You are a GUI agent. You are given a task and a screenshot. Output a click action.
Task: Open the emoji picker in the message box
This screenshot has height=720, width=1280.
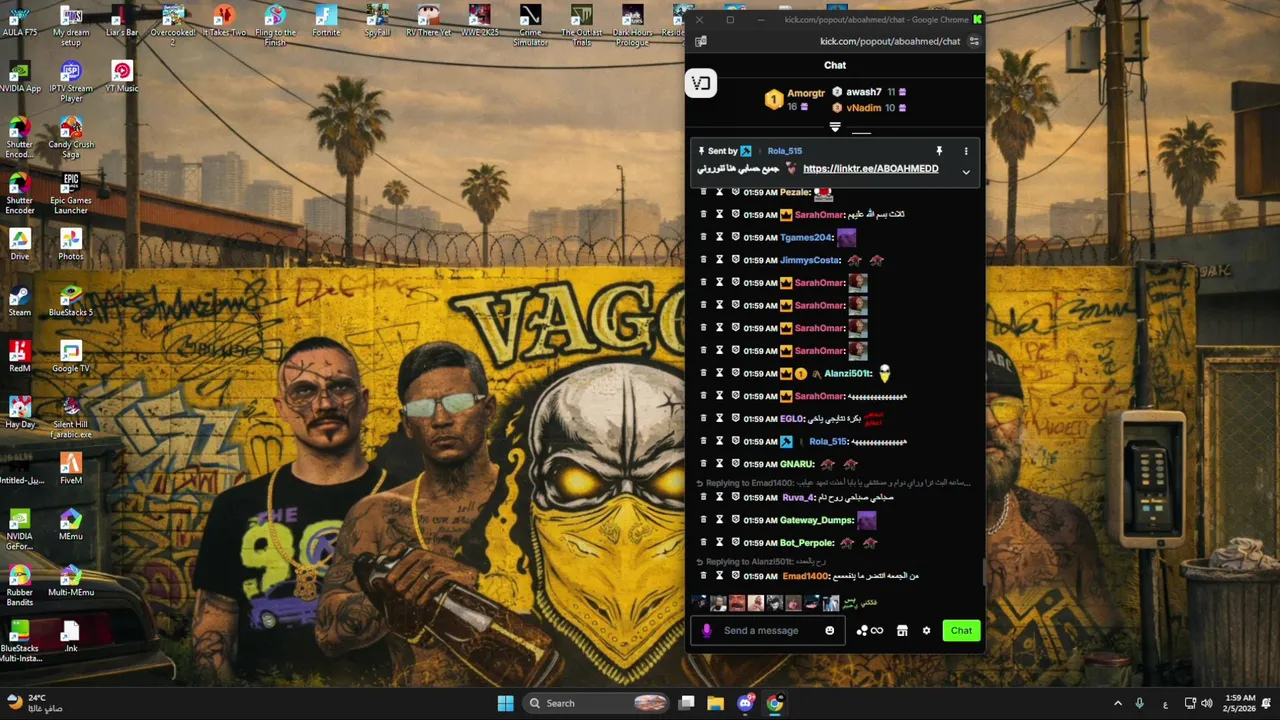829,631
